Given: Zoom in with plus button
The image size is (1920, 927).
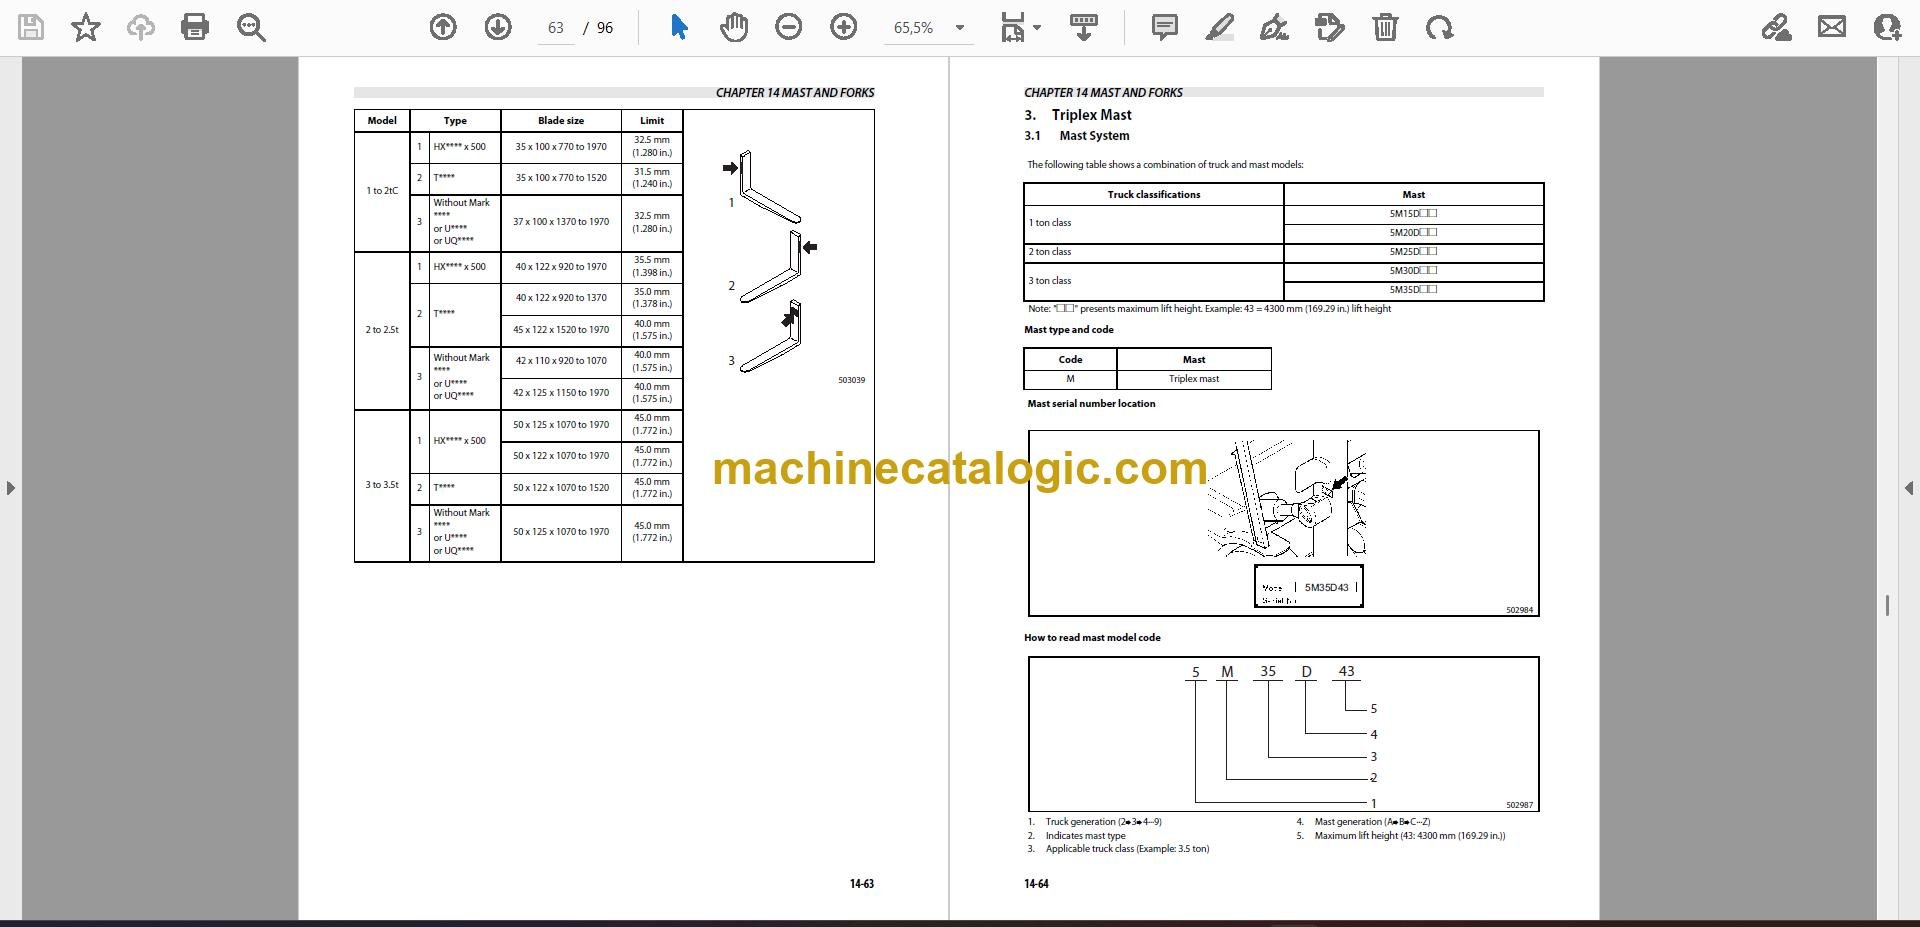Looking at the screenshot, I should pos(844,27).
